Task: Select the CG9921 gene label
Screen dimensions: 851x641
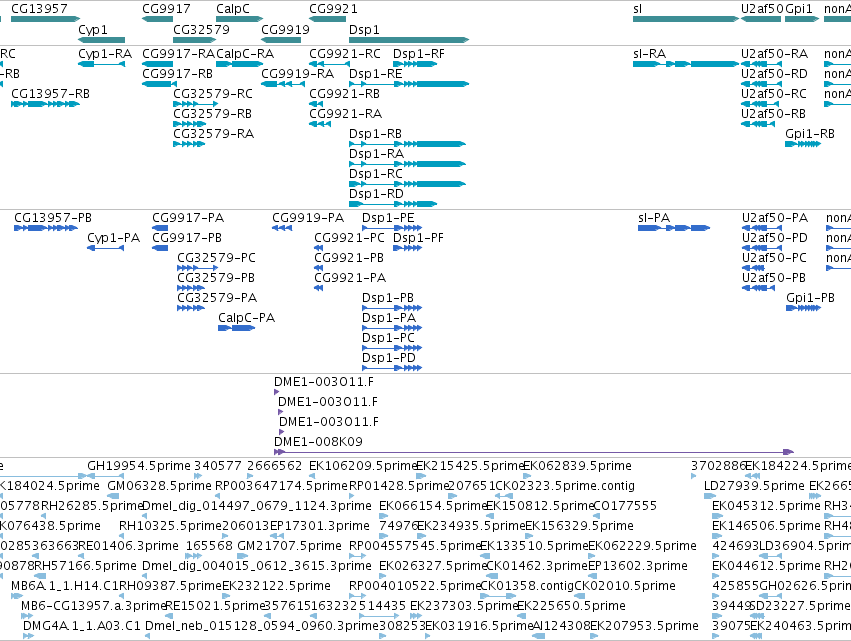Action: [x=333, y=9]
